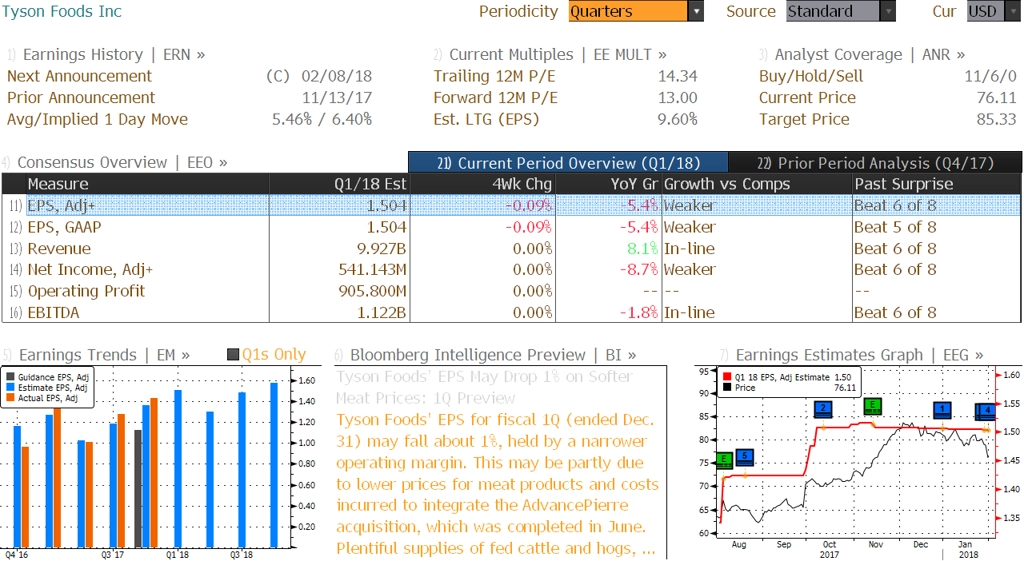Click Est. LTG (EPS) value 9.60%
The image size is (1024, 561).
point(677,119)
